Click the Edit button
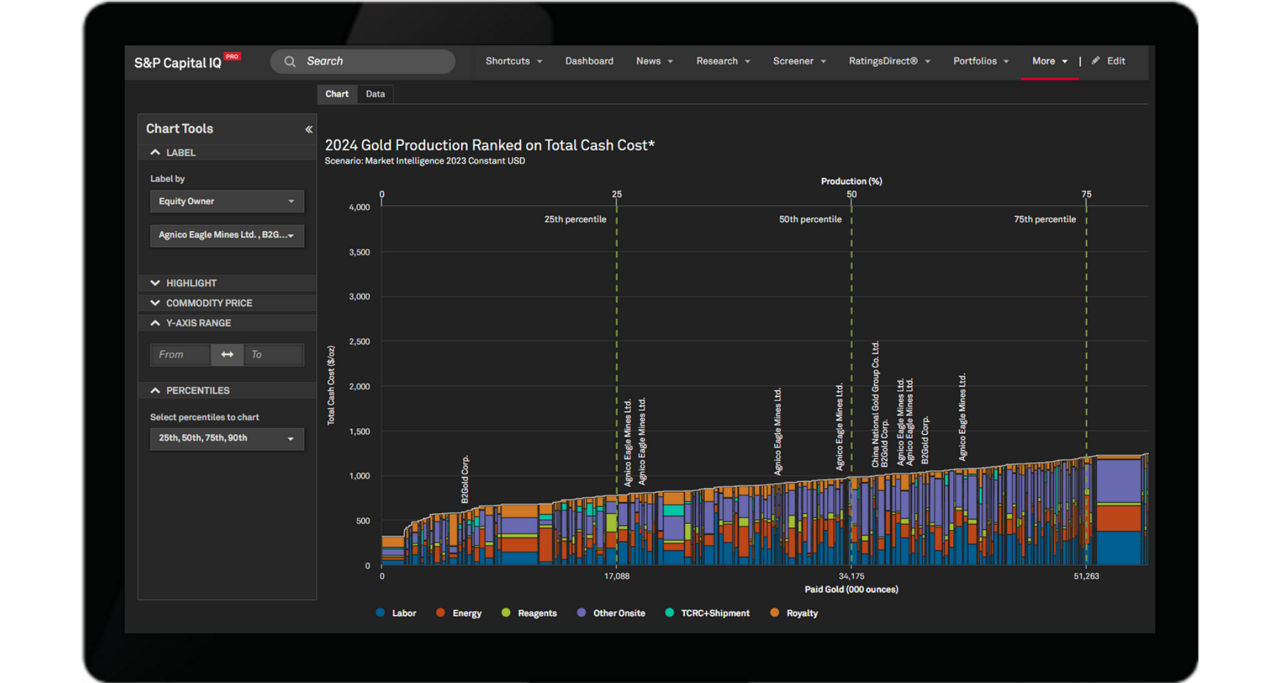 click(x=1108, y=61)
